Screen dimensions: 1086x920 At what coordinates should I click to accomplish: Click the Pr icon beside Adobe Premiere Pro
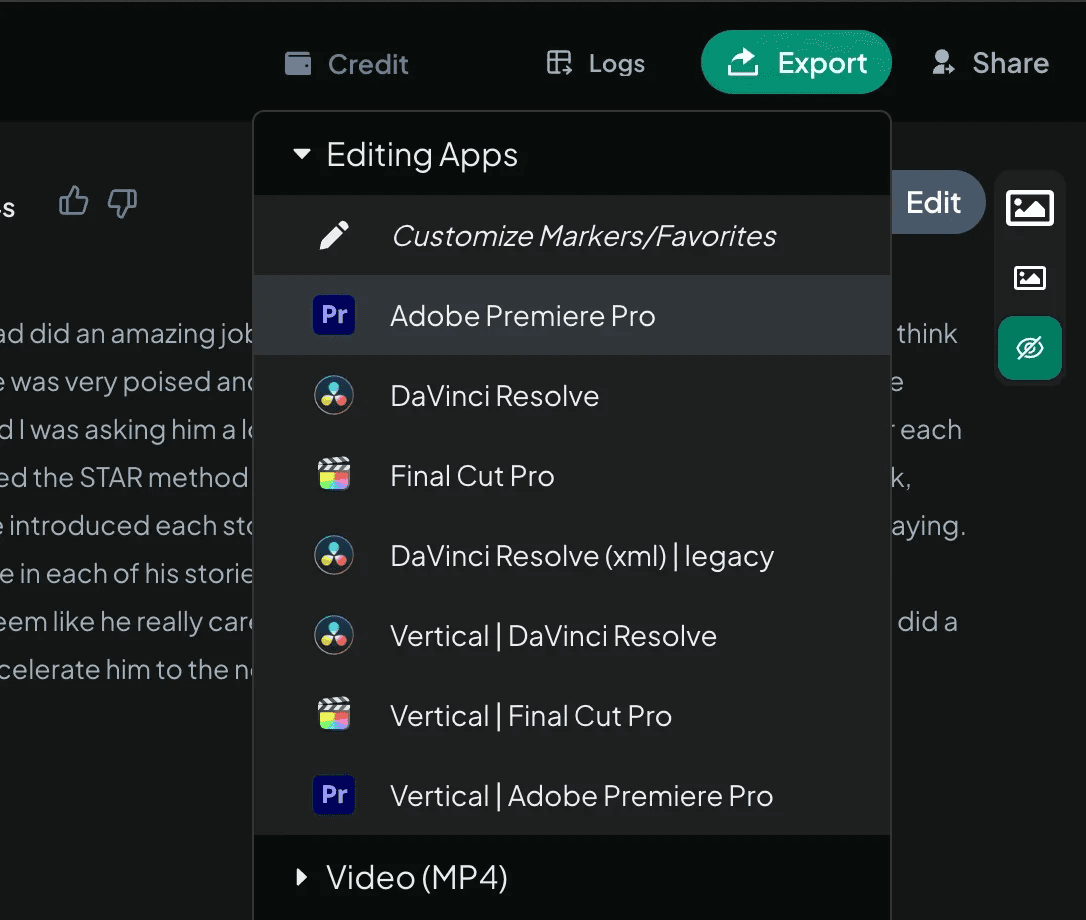click(334, 315)
